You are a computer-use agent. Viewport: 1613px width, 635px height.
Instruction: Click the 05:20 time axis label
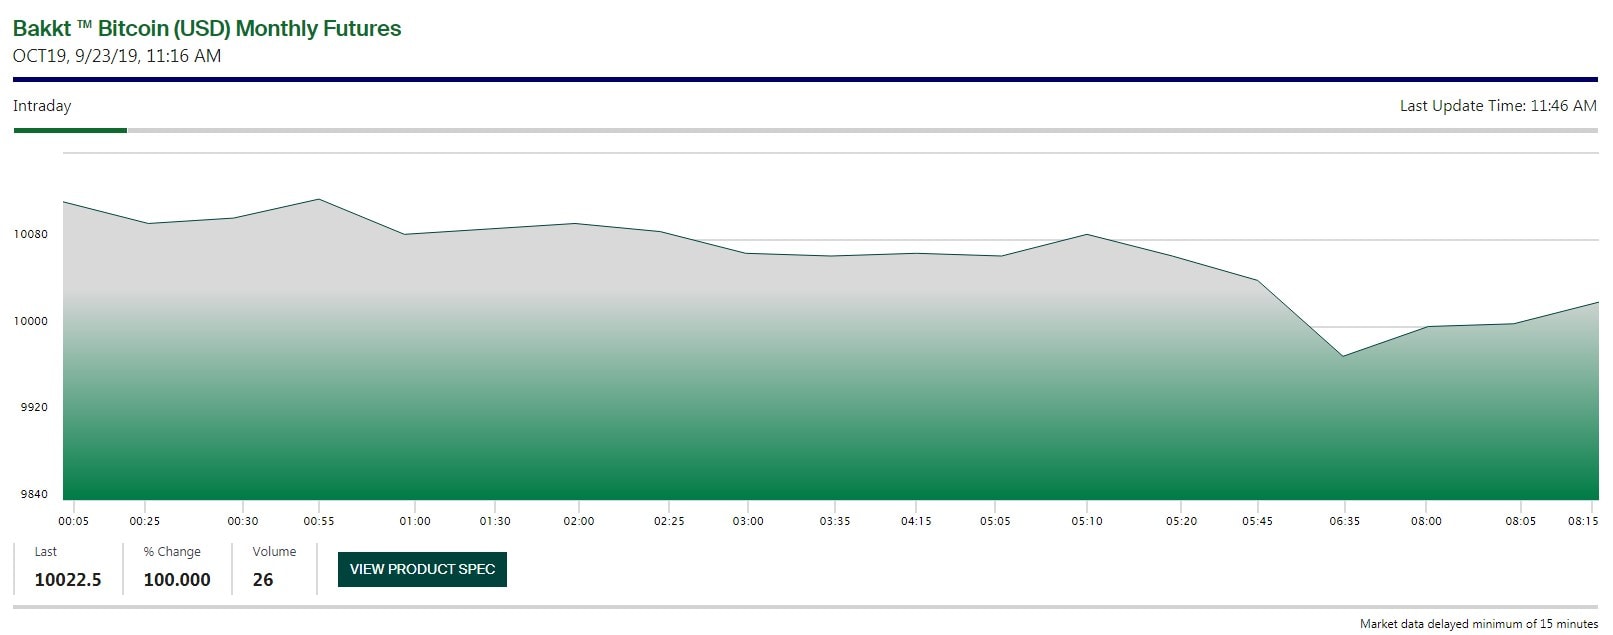(x=1181, y=521)
